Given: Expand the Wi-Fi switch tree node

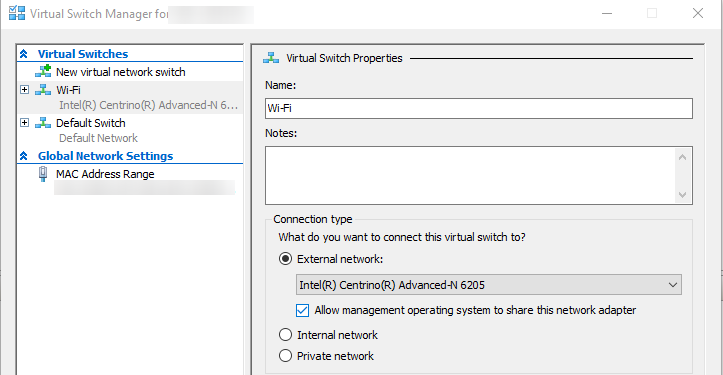Looking at the screenshot, I should [24, 89].
